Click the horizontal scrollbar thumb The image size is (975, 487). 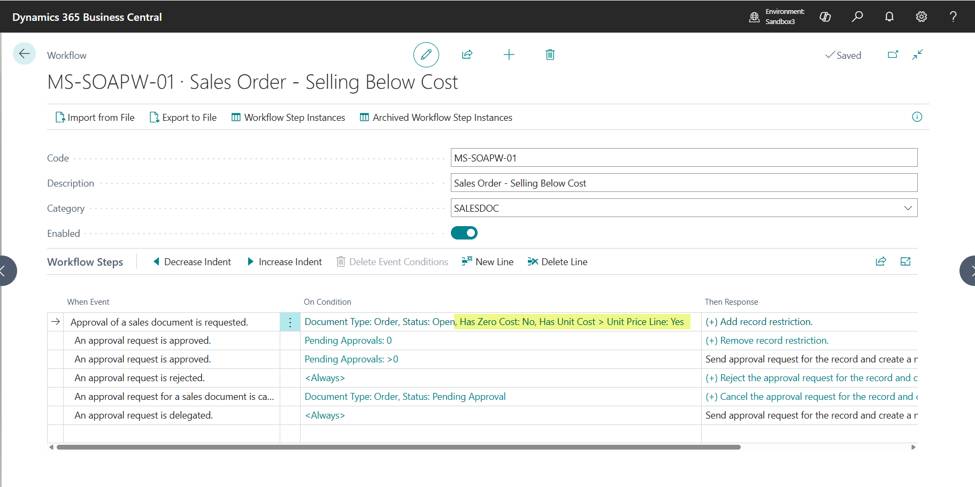click(398, 447)
